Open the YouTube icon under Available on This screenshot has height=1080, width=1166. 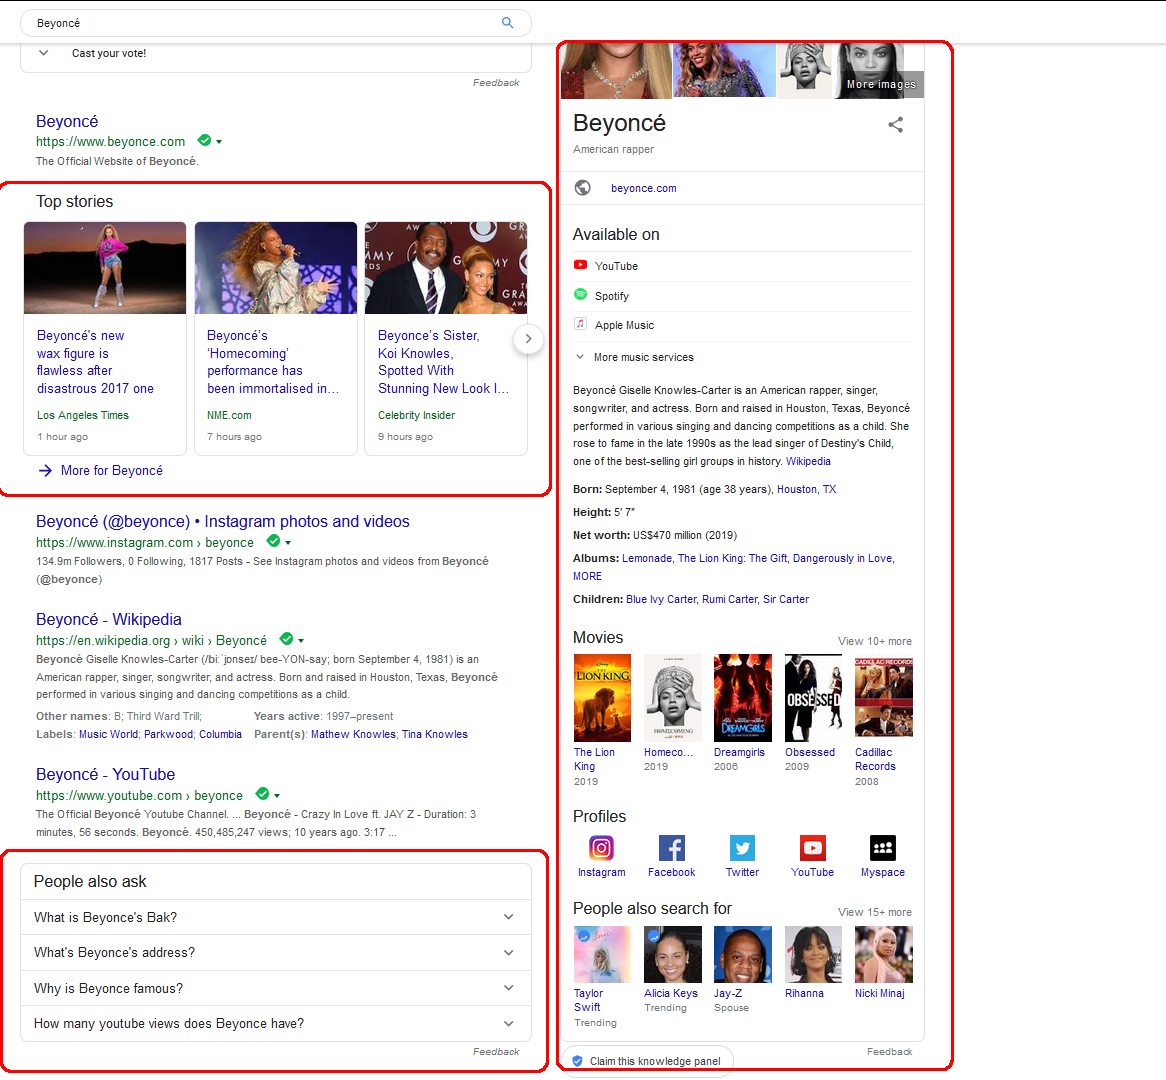tap(581, 265)
